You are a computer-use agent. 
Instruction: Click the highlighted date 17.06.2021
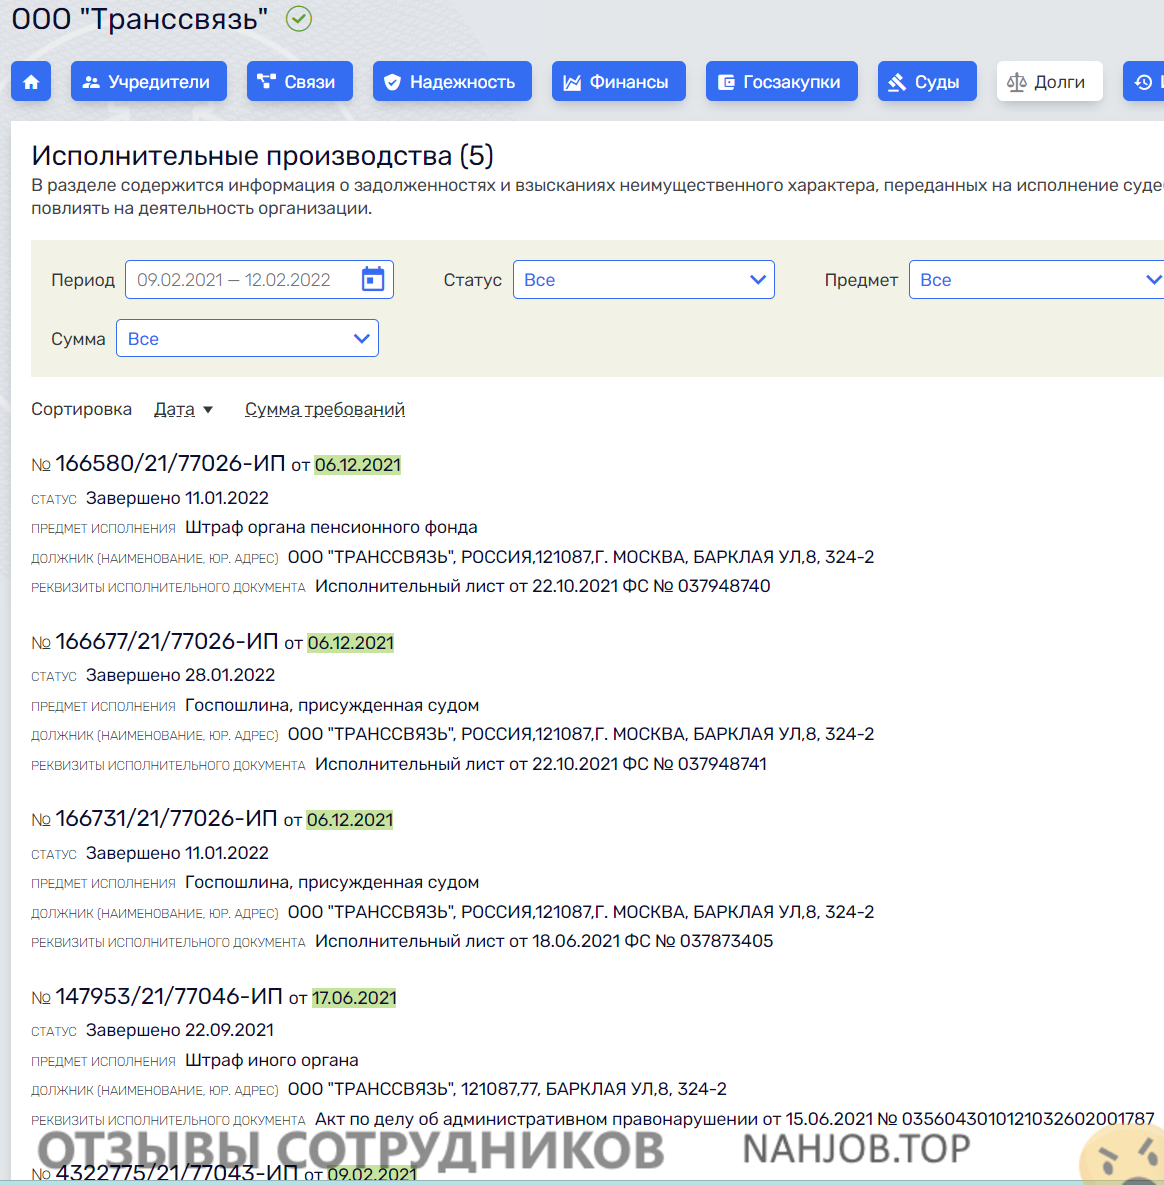[354, 998]
